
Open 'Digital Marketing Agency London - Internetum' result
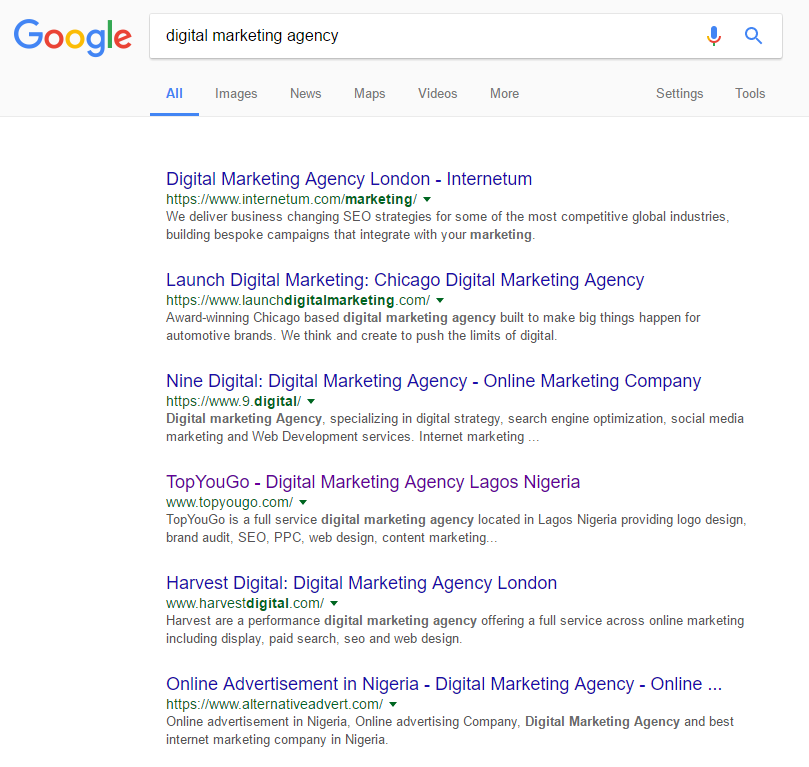click(x=349, y=179)
